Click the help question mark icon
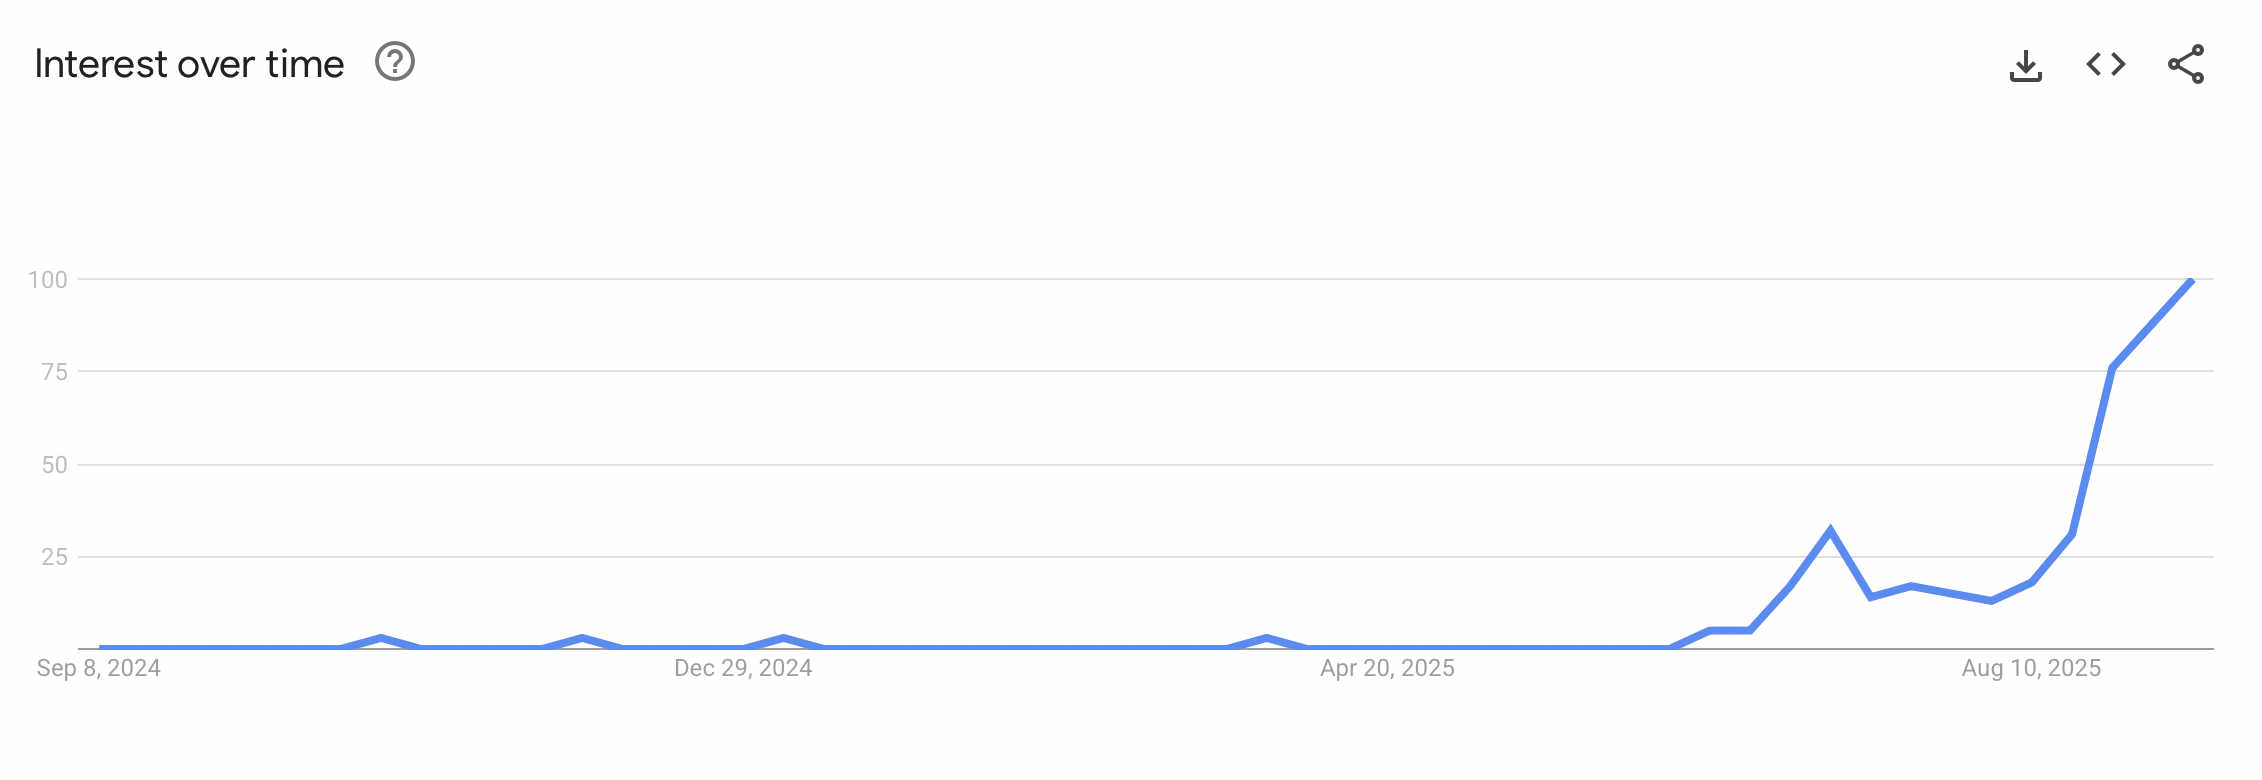This screenshot has height=780, width=2262. 395,62
